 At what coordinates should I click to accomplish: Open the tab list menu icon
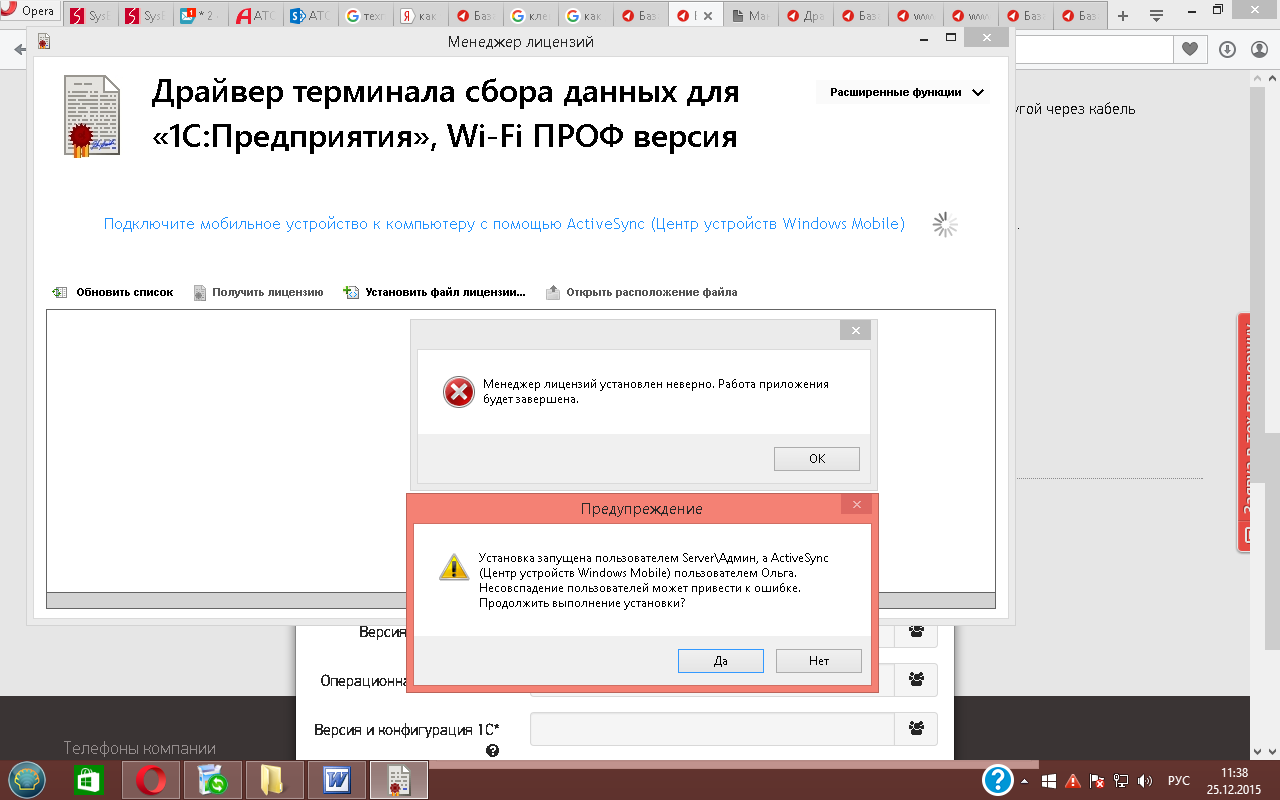(1156, 17)
